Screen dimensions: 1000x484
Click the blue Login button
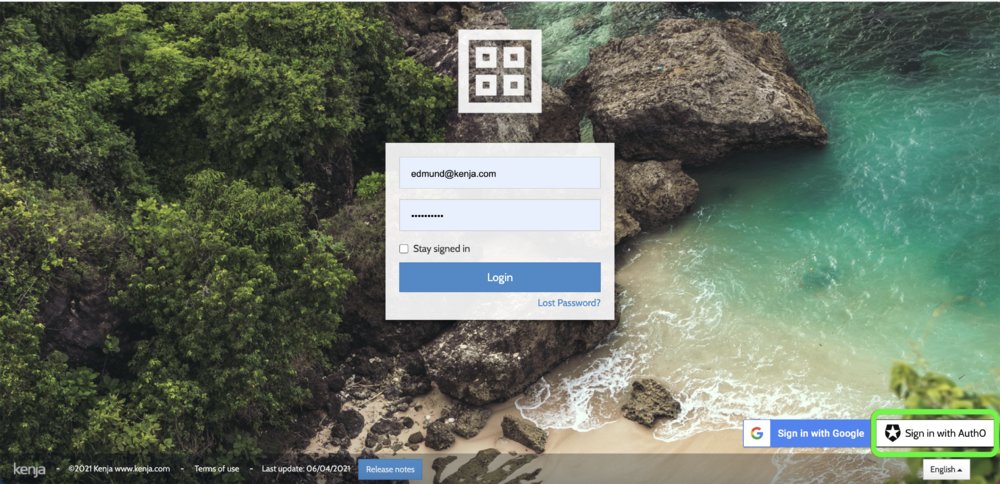coord(499,277)
